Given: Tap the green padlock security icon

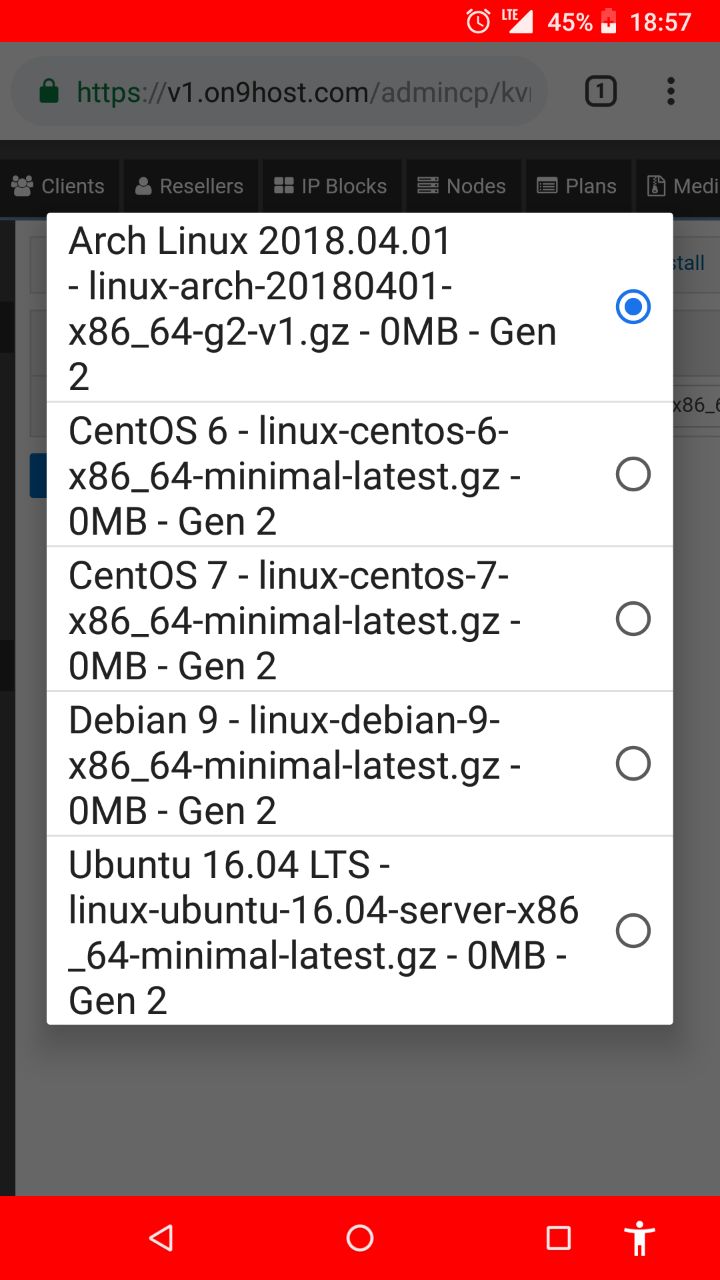Looking at the screenshot, I should (48, 93).
